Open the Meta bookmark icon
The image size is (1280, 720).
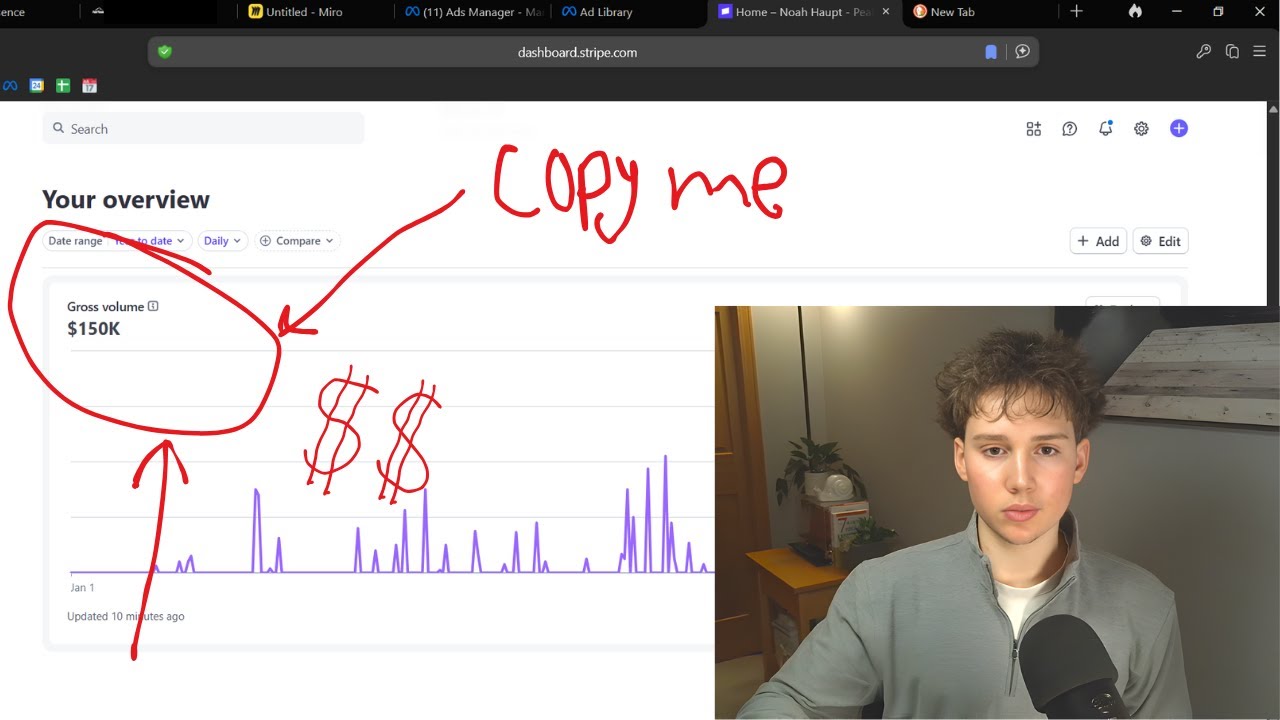point(10,86)
